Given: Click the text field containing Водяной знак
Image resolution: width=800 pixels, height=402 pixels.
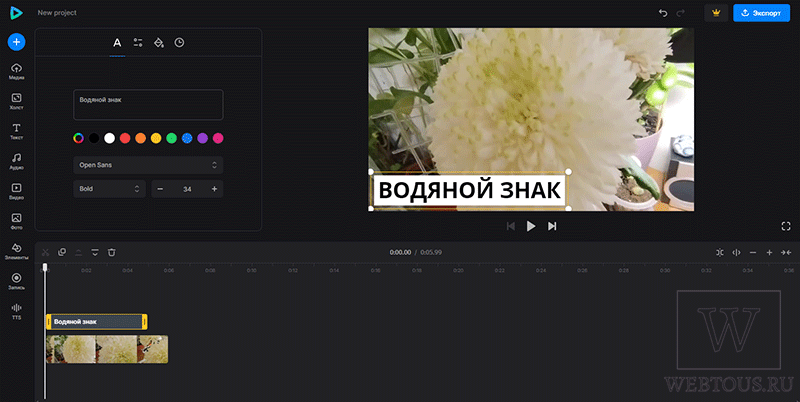Looking at the screenshot, I should 148,105.
